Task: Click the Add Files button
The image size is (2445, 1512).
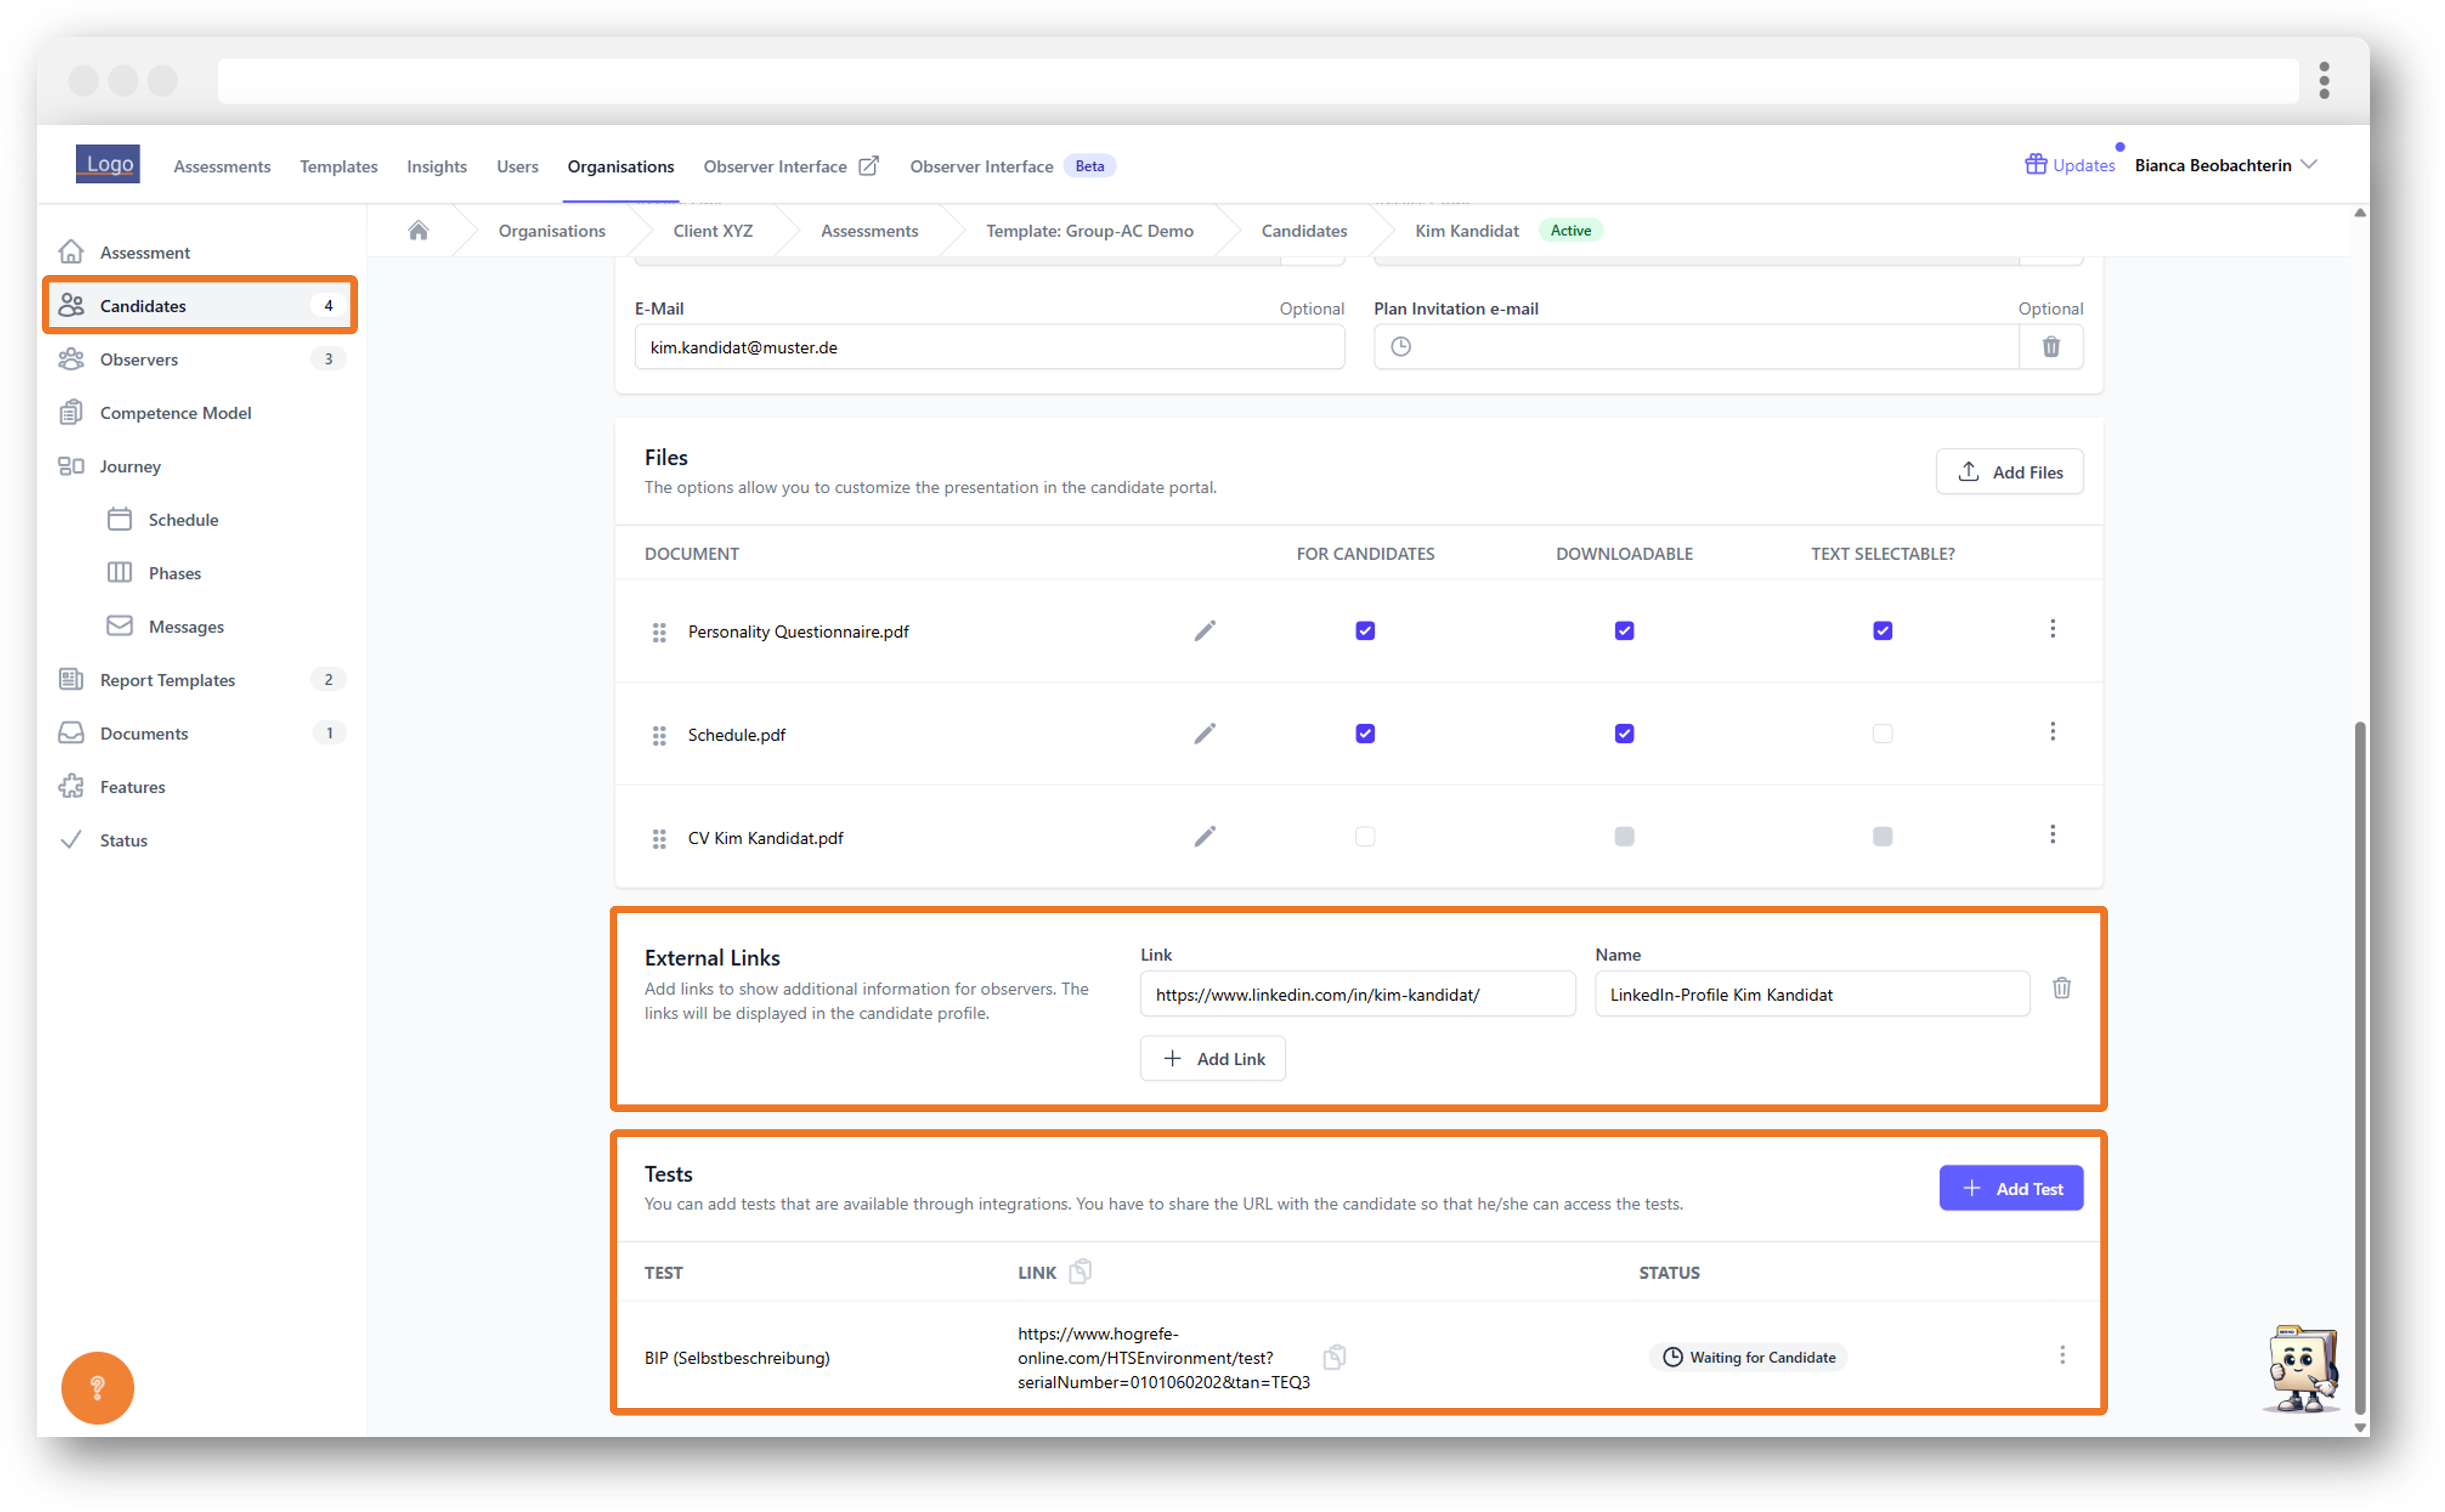Action: click(2009, 472)
